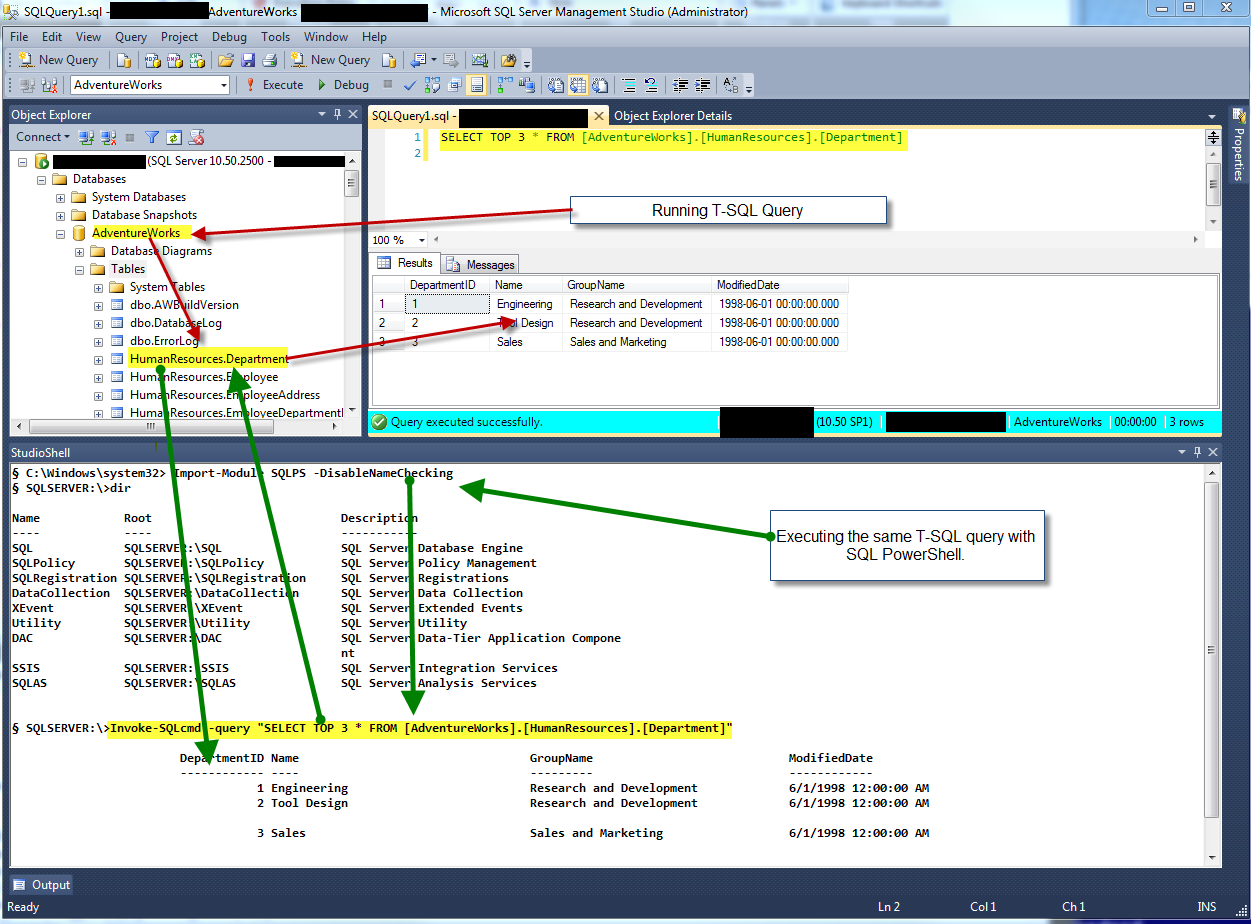Click the Open File folder icon
This screenshot has height=924, width=1251.
226,60
